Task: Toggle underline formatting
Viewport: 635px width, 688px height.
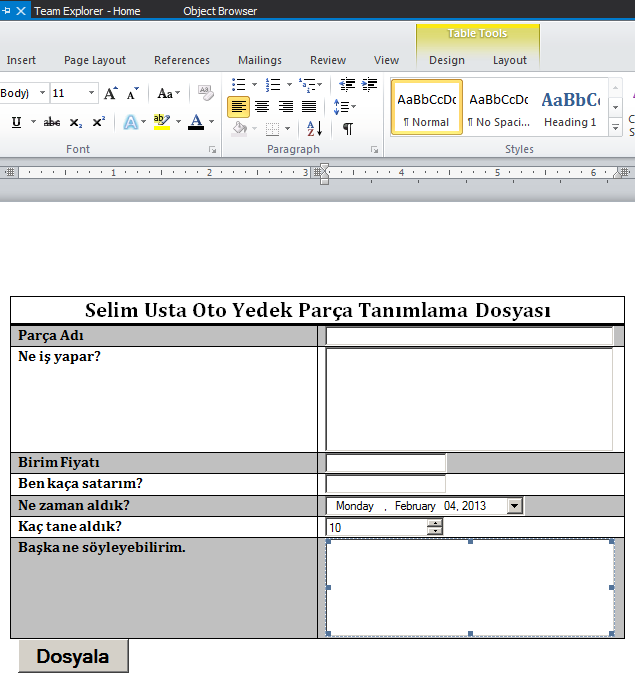Action: 16,122
